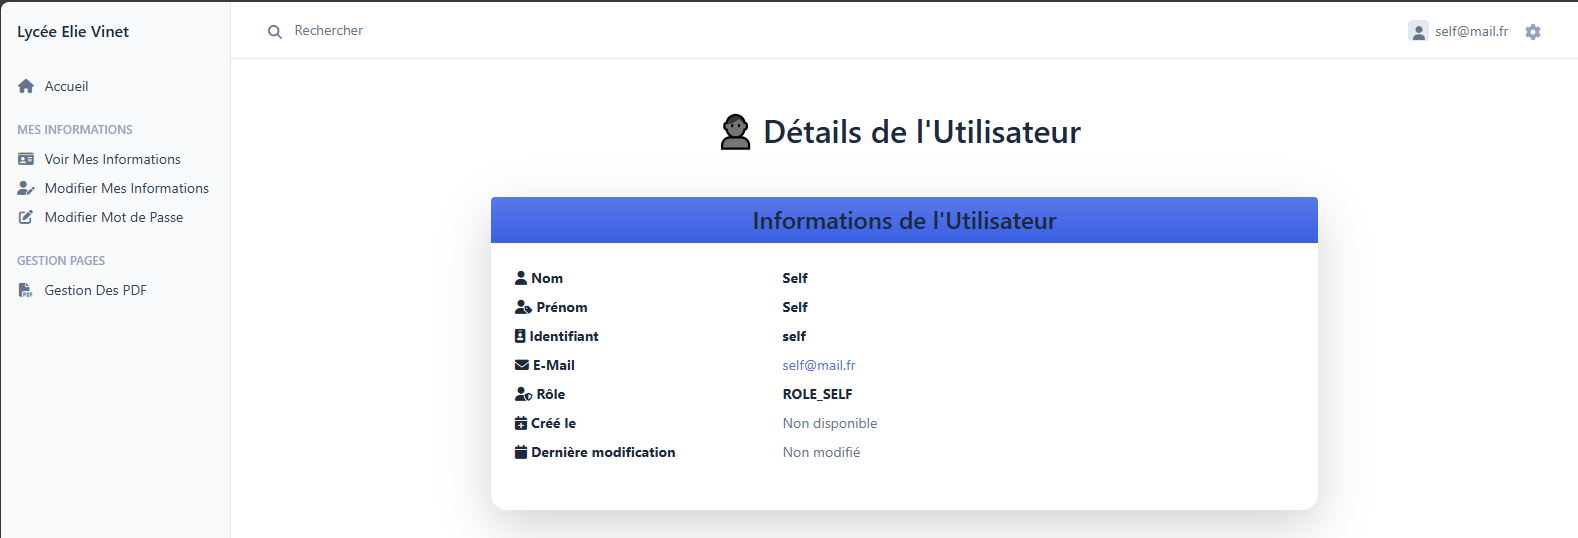1578x538 pixels.
Task: Select Modifier Mes Informations menu entry
Action: 126,188
